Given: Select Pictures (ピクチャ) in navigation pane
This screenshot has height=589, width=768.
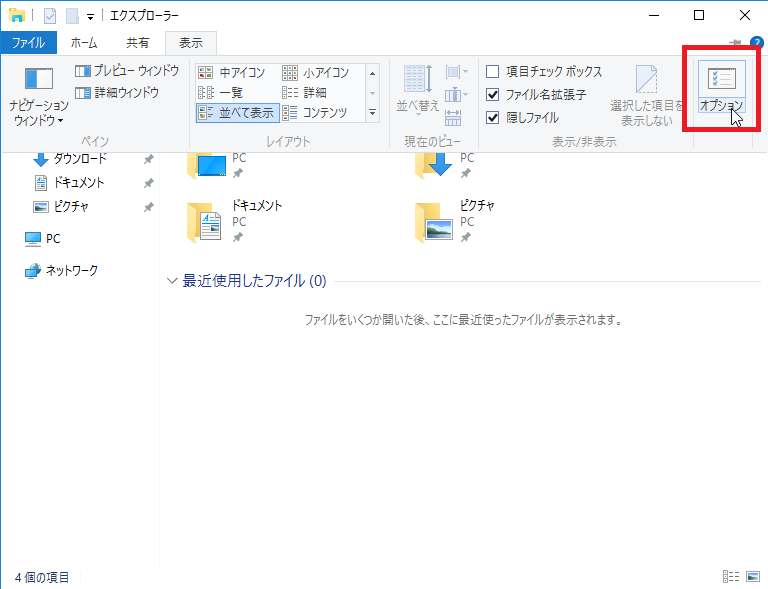Looking at the screenshot, I should pyautogui.click(x=61, y=207).
